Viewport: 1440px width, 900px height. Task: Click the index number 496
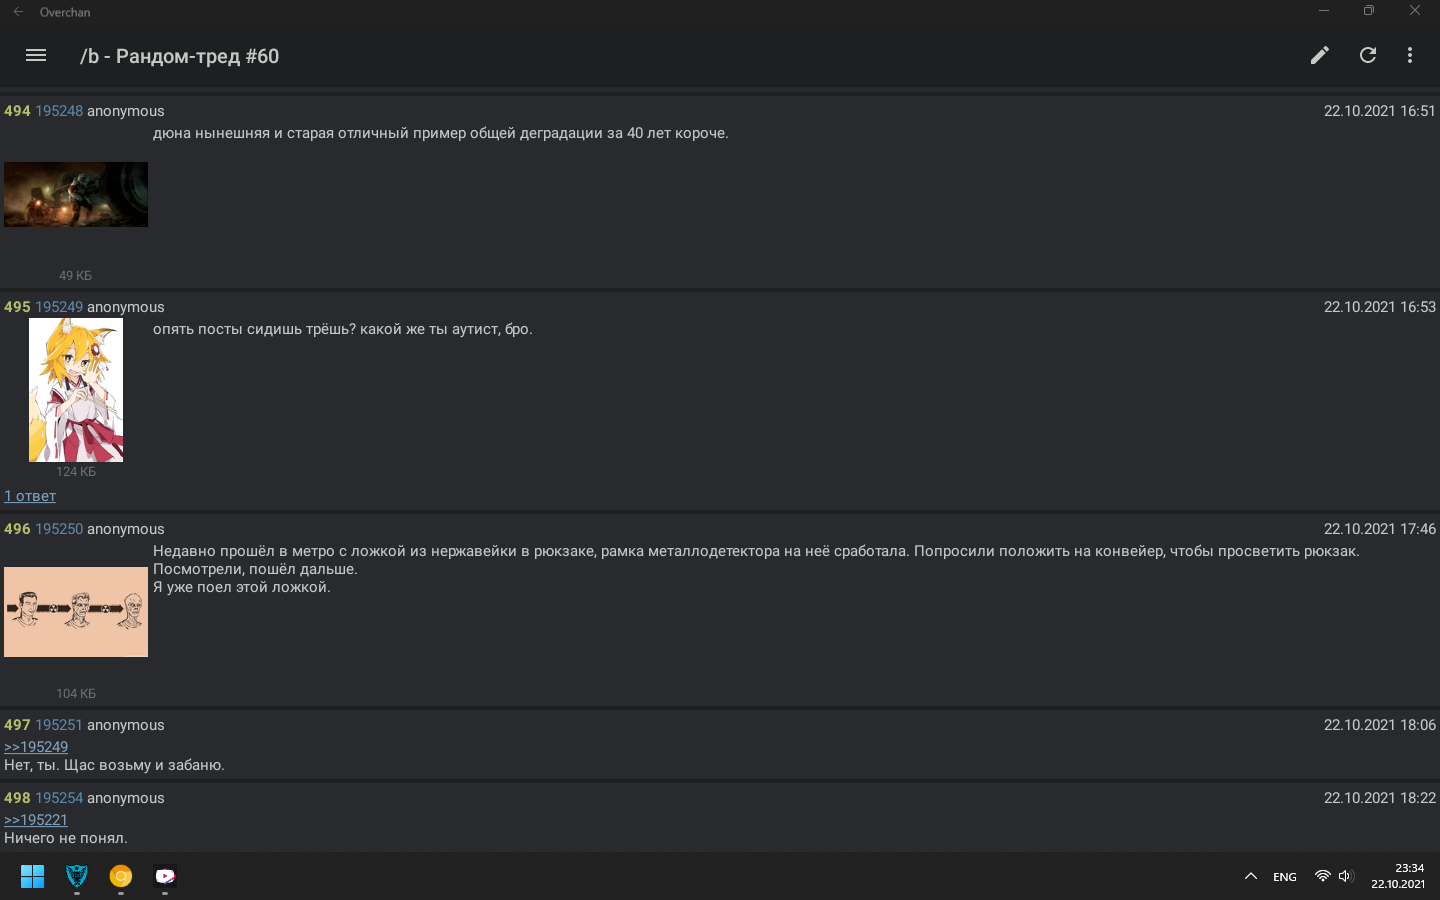(x=17, y=529)
